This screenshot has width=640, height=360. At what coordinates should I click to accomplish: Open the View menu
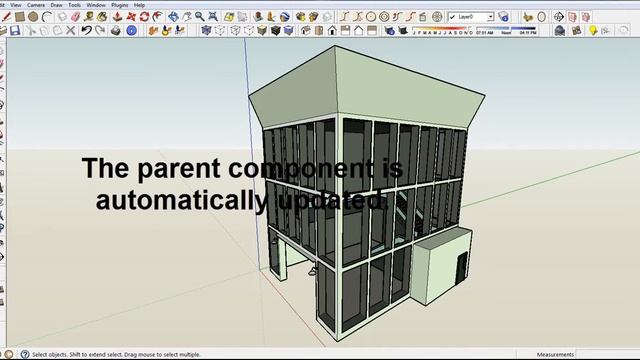coord(16,5)
